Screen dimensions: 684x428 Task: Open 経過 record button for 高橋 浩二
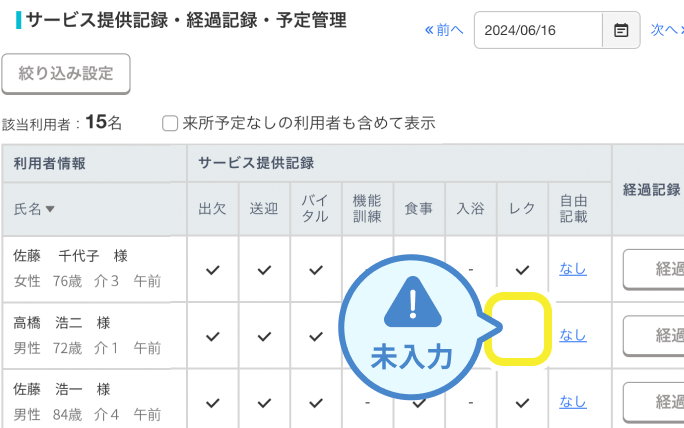tap(653, 336)
